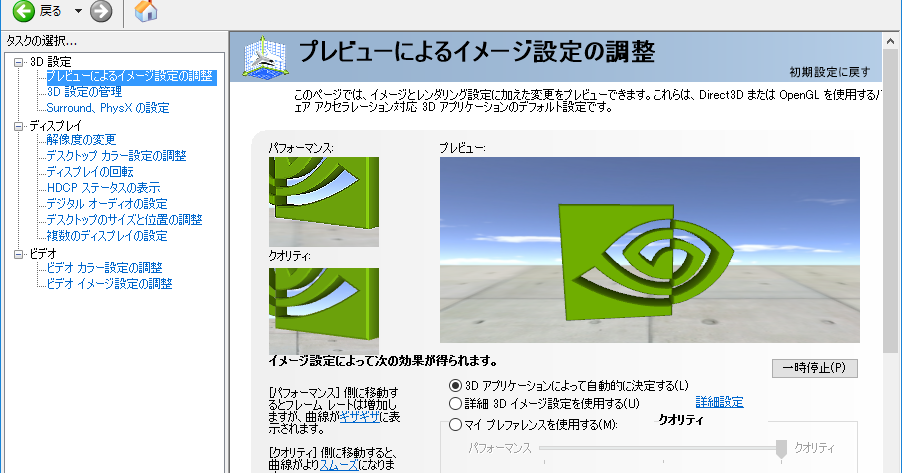Screen dimensions: 902x473
Task: Click the タスクの選択... heading
Action: (41, 41)
